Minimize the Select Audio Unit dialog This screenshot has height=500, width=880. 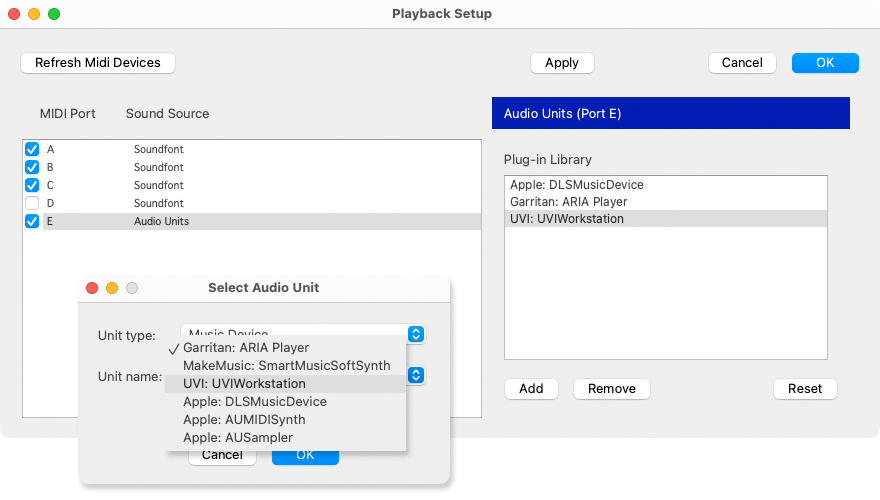click(x=112, y=288)
